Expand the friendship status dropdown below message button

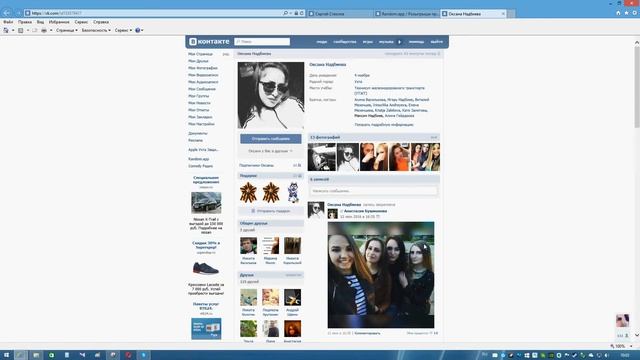271,151
